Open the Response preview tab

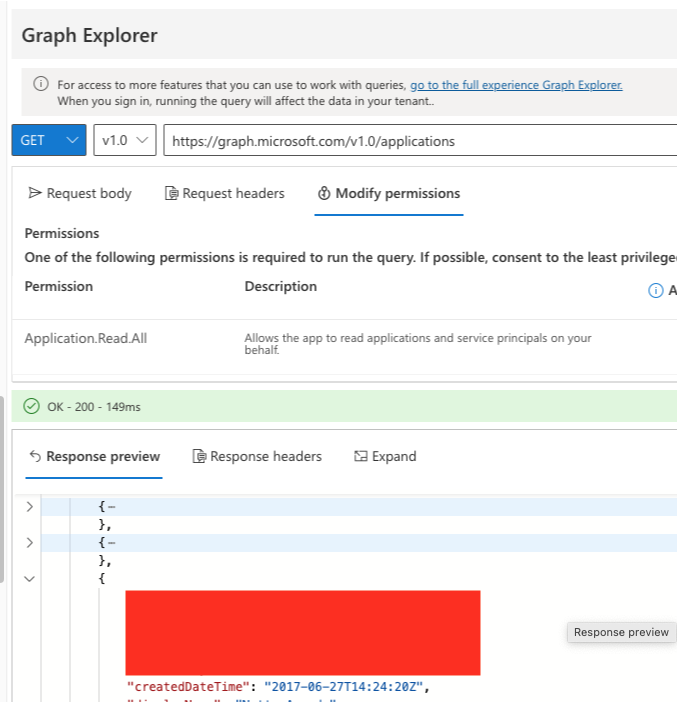coord(94,456)
